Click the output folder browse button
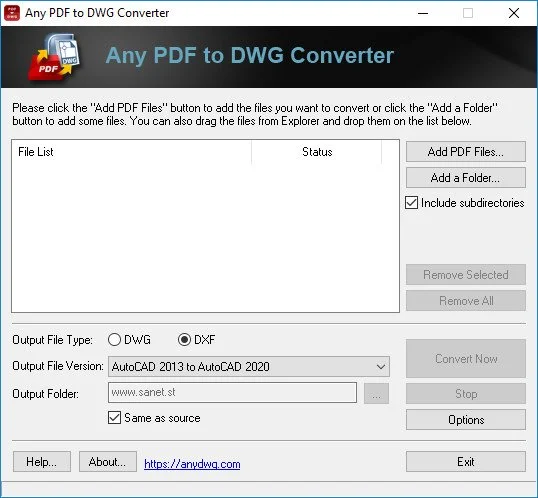 click(x=376, y=394)
